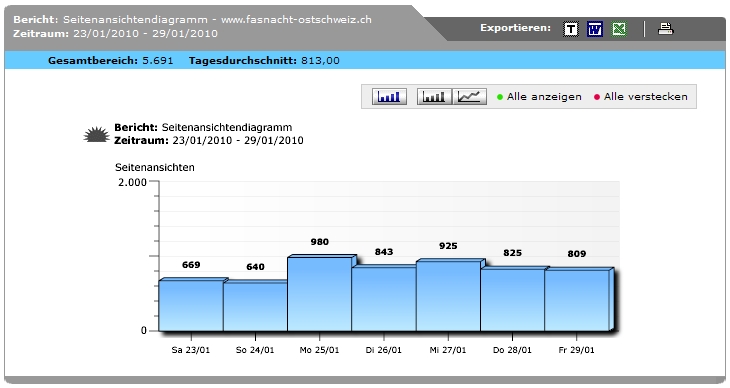Export report to Word document
The image size is (730, 388).
tap(595, 29)
